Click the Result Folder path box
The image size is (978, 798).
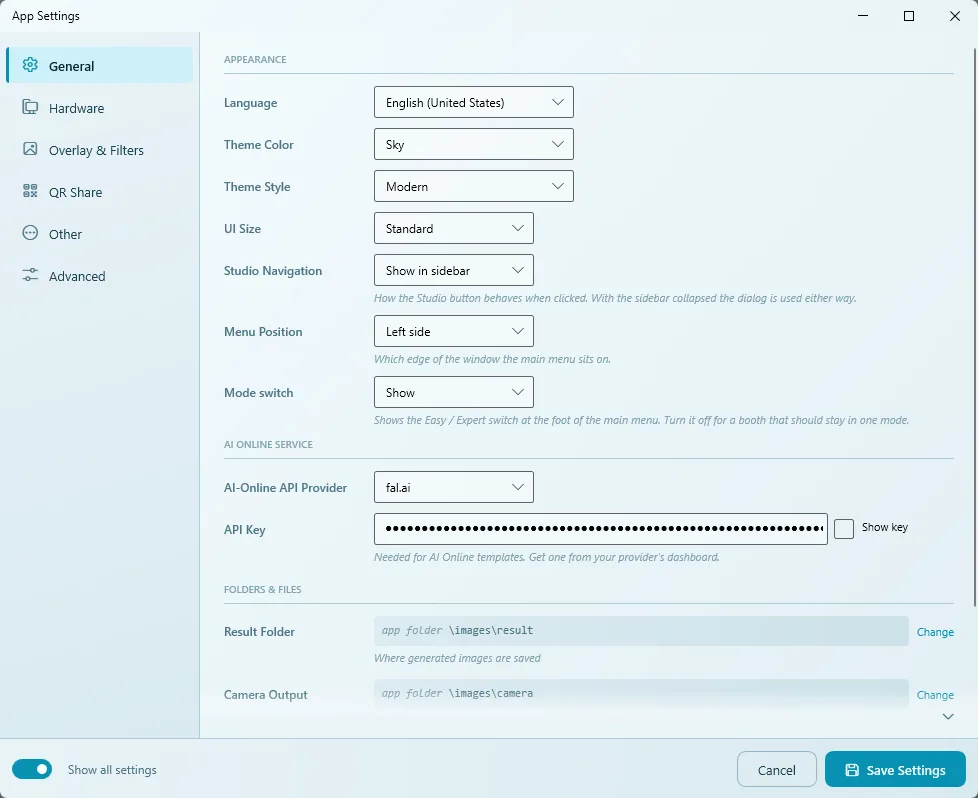pos(641,631)
